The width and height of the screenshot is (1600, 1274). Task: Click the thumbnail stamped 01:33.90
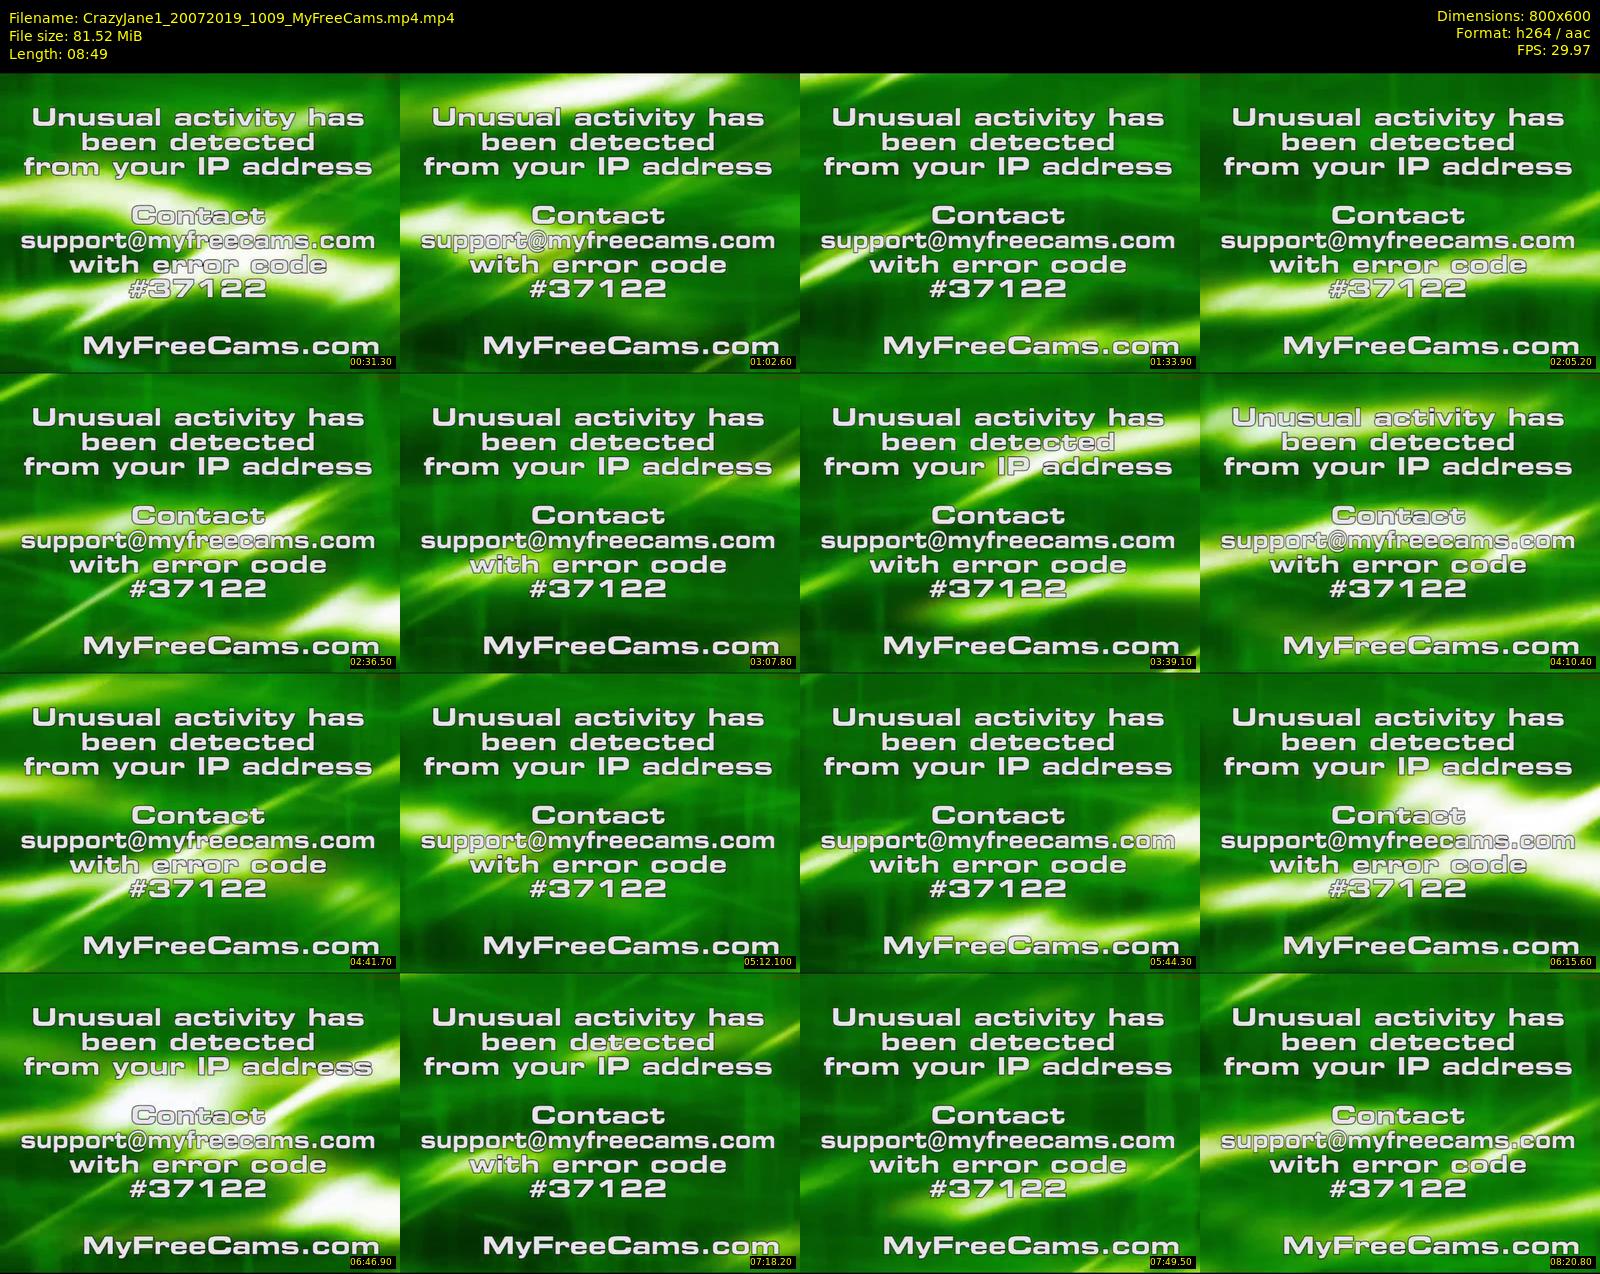(1000, 222)
